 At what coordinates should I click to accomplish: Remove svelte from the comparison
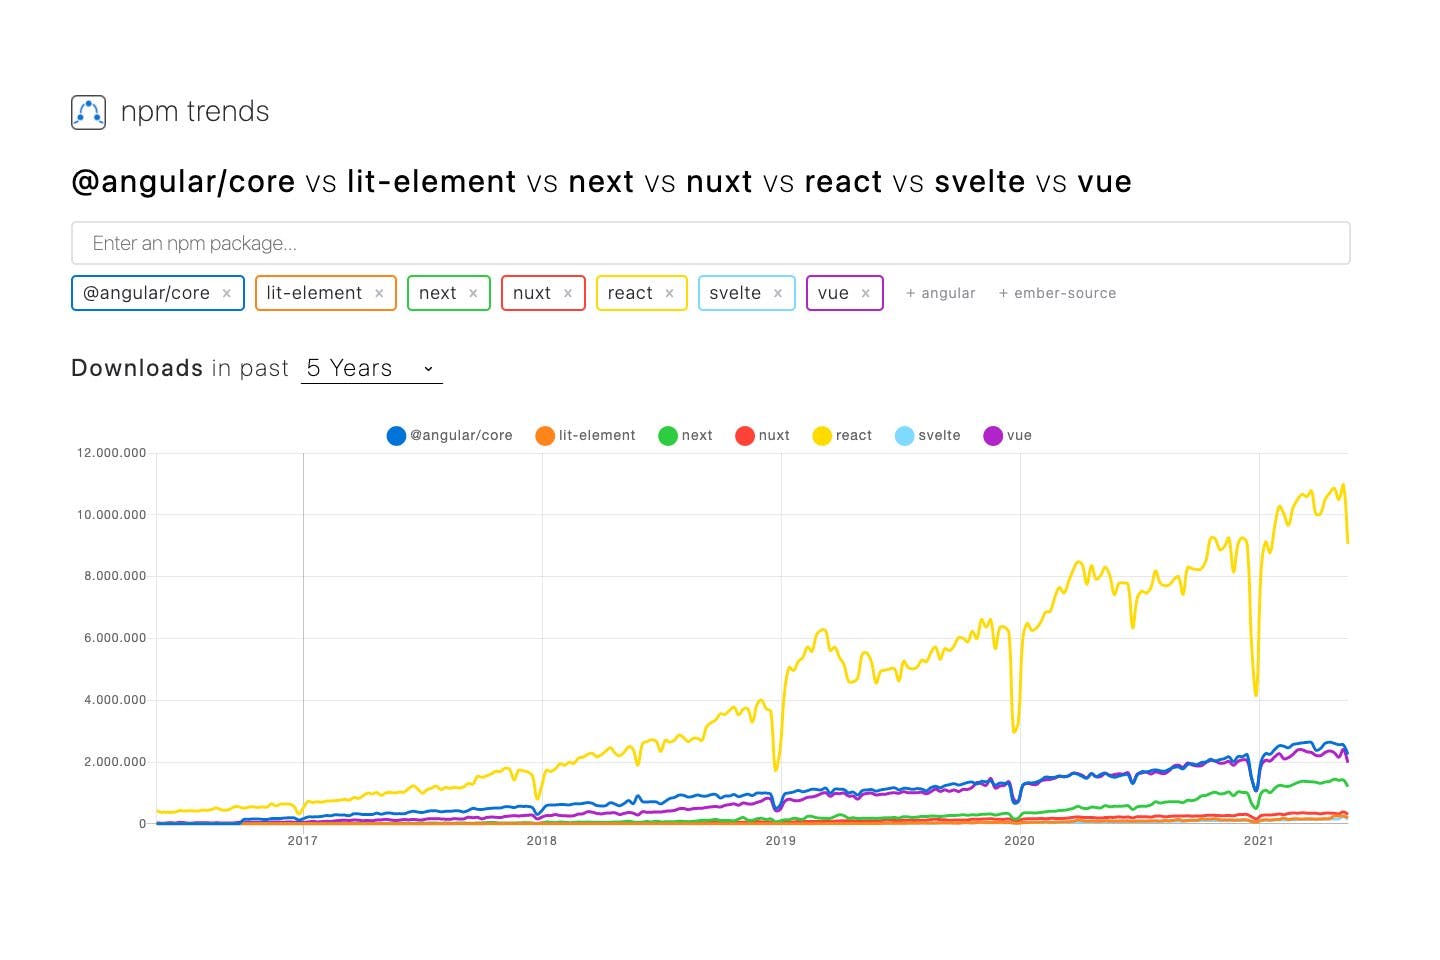pos(778,293)
